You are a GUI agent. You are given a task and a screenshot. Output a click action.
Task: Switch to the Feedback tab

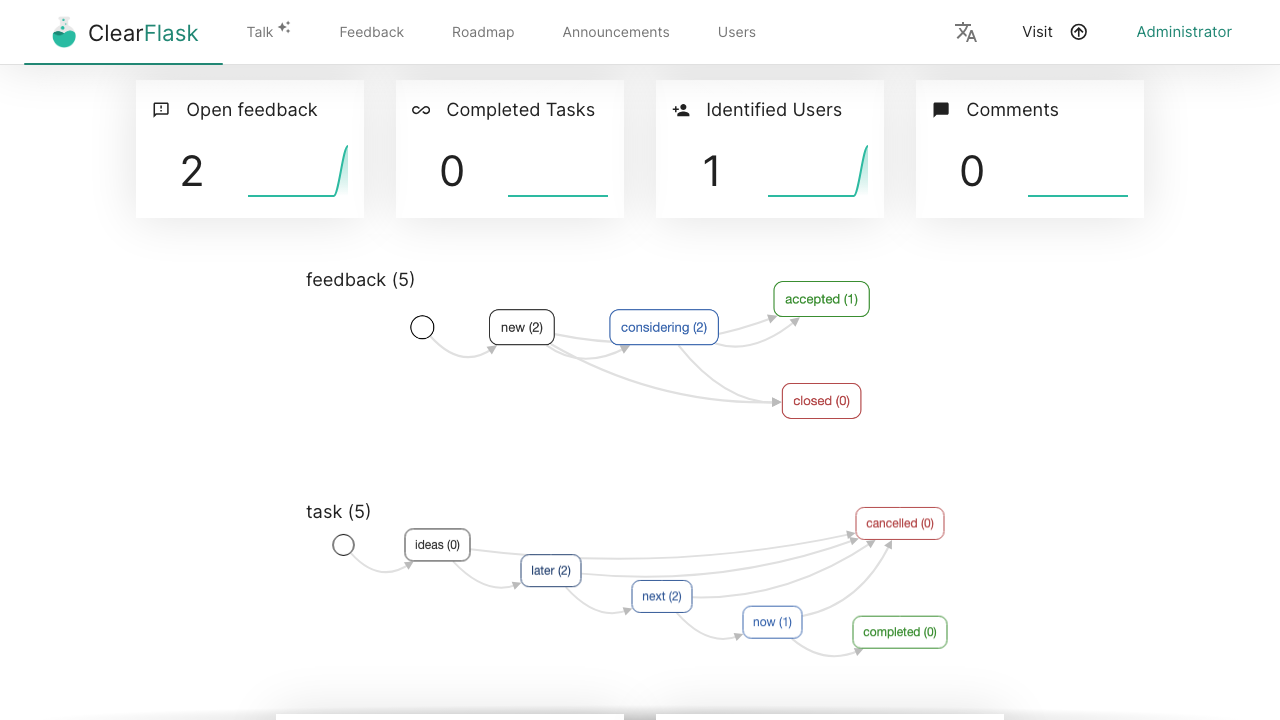(x=372, y=32)
